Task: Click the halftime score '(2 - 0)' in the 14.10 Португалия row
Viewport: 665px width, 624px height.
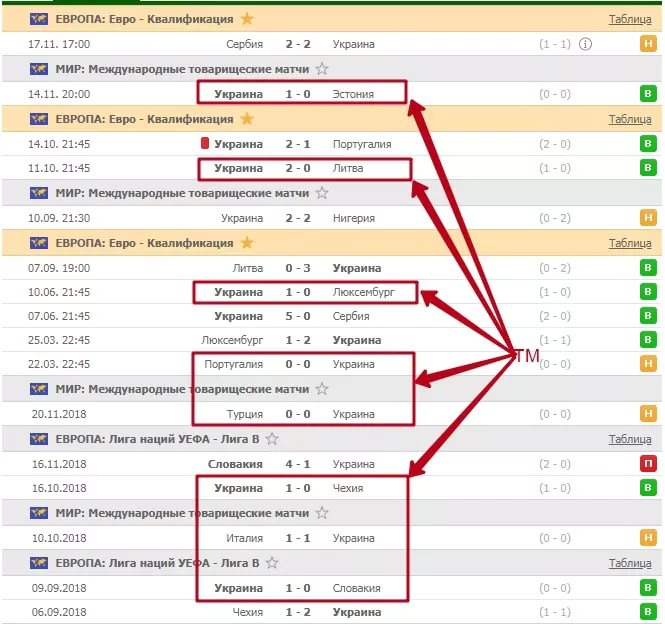Action: 555,144
